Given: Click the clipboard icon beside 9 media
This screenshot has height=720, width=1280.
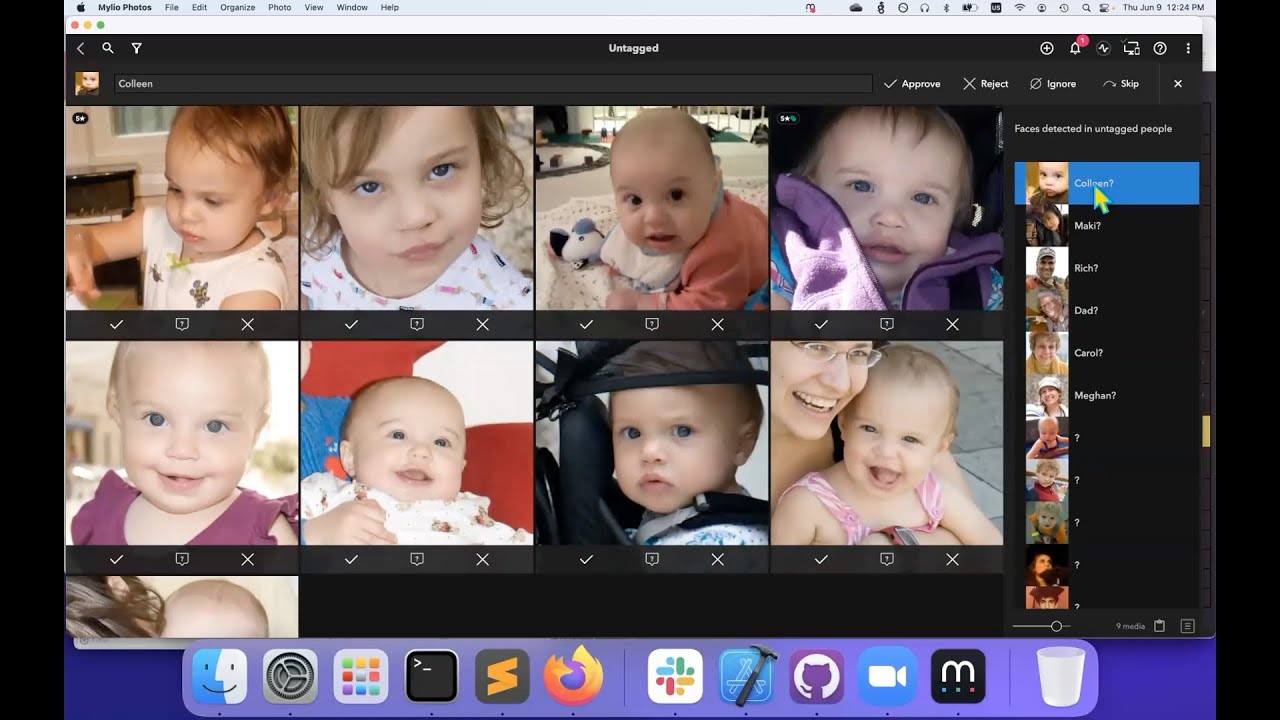Looking at the screenshot, I should [x=1160, y=626].
